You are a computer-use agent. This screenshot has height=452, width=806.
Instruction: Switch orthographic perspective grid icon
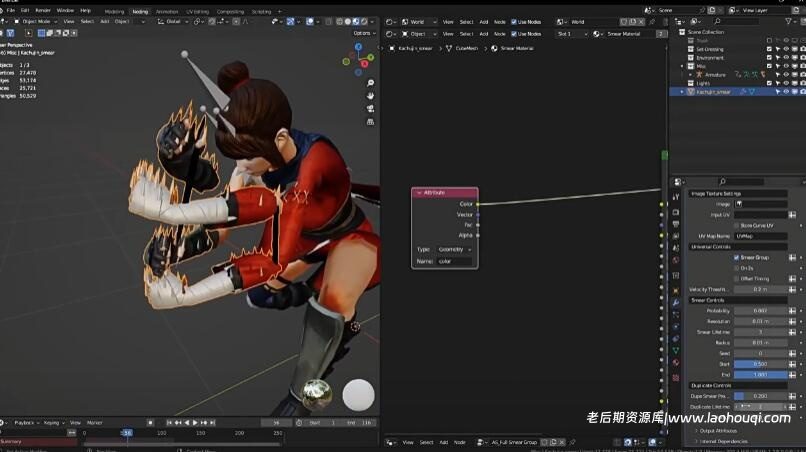(370, 122)
